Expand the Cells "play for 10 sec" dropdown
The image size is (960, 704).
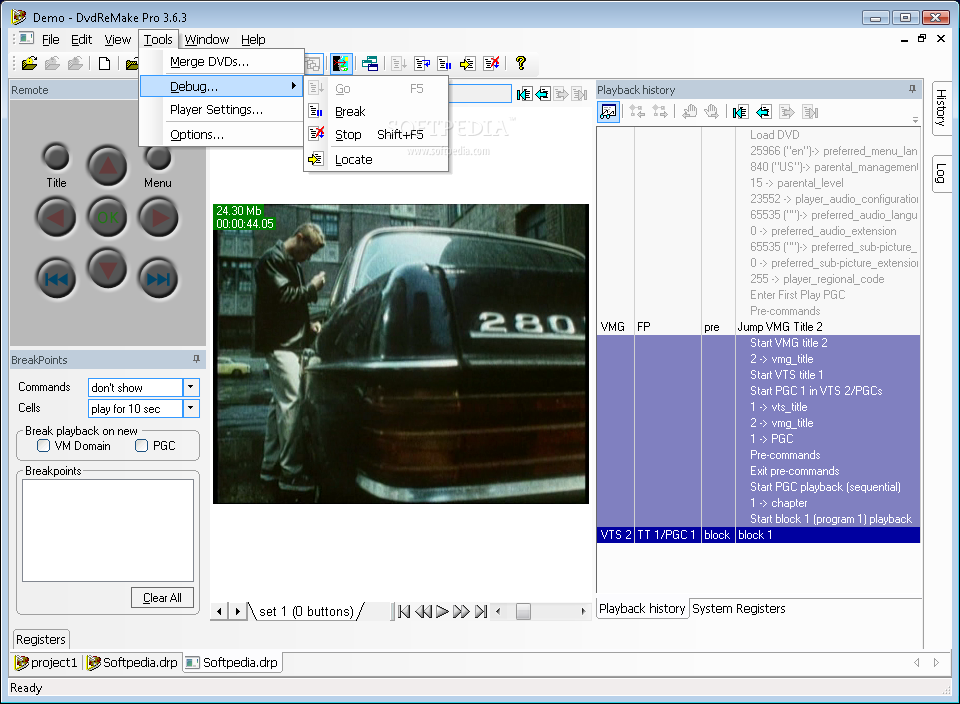click(191, 409)
